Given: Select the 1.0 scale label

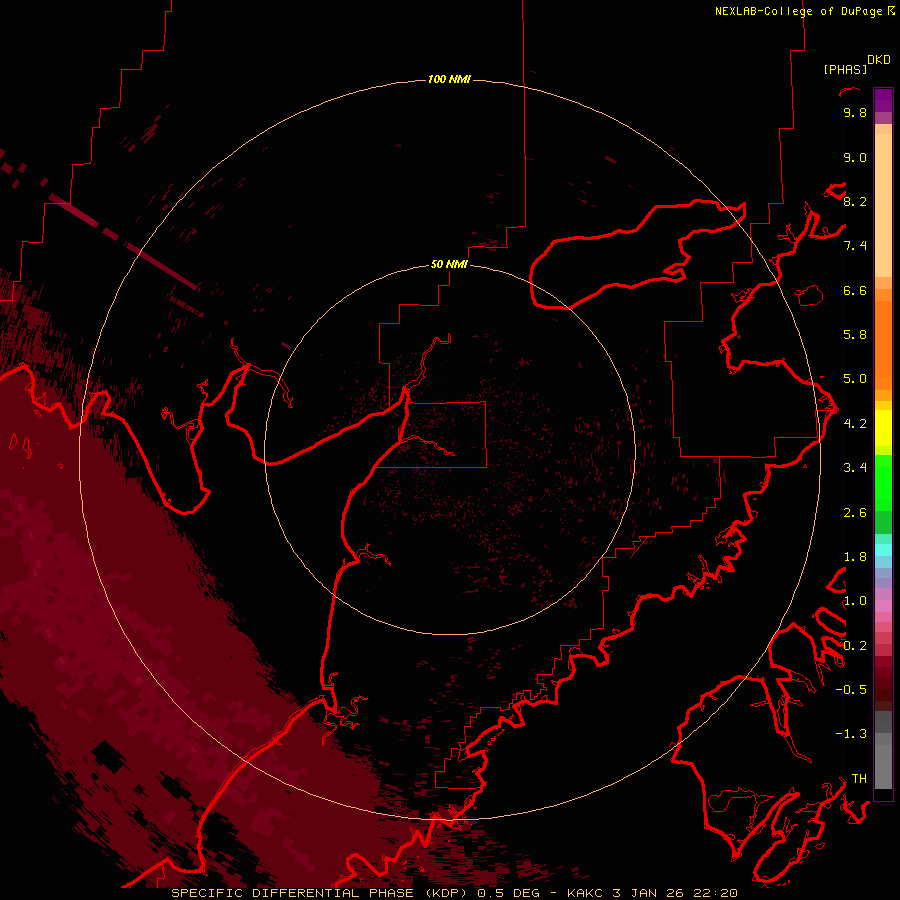Looking at the screenshot, I should (x=855, y=601).
